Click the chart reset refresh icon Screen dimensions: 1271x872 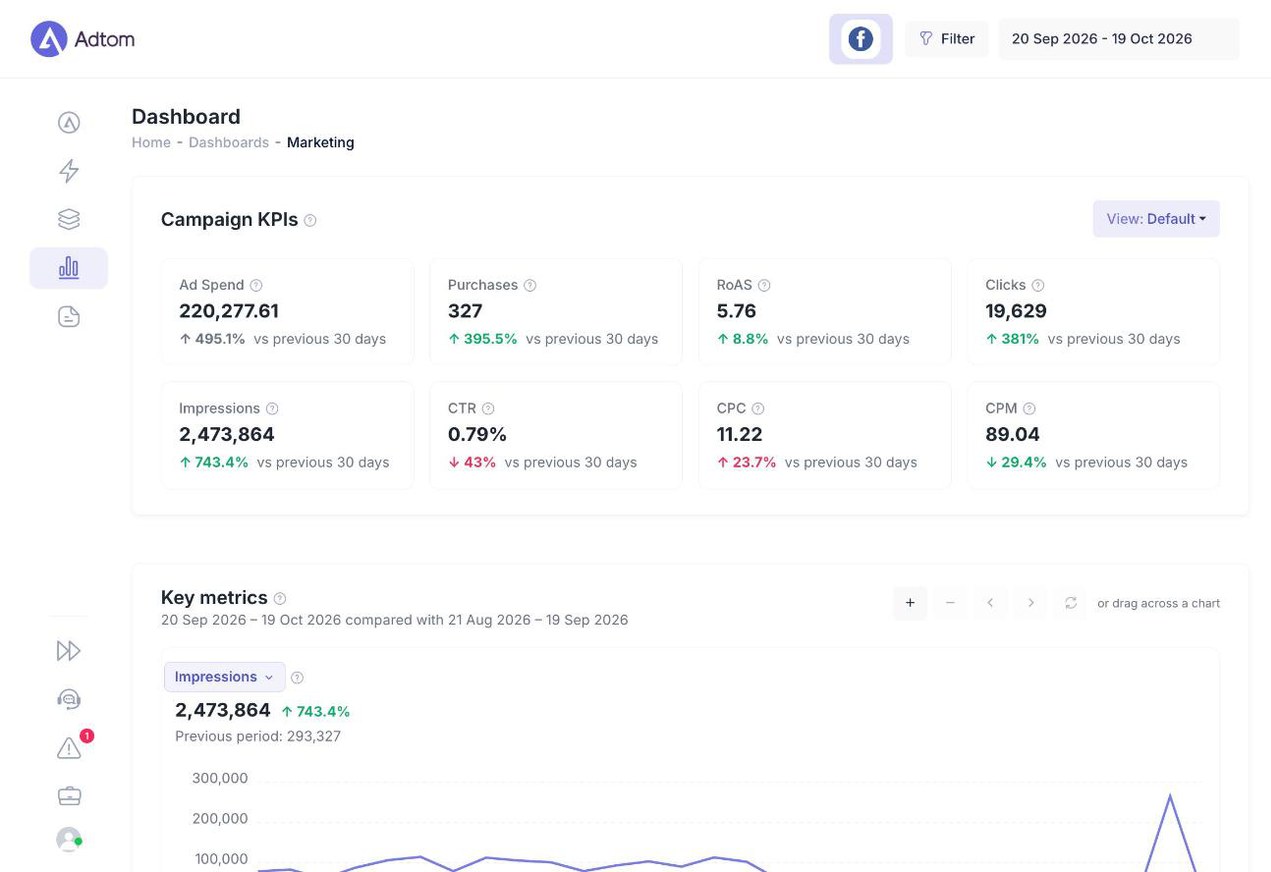pyautogui.click(x=1070, y=603)
